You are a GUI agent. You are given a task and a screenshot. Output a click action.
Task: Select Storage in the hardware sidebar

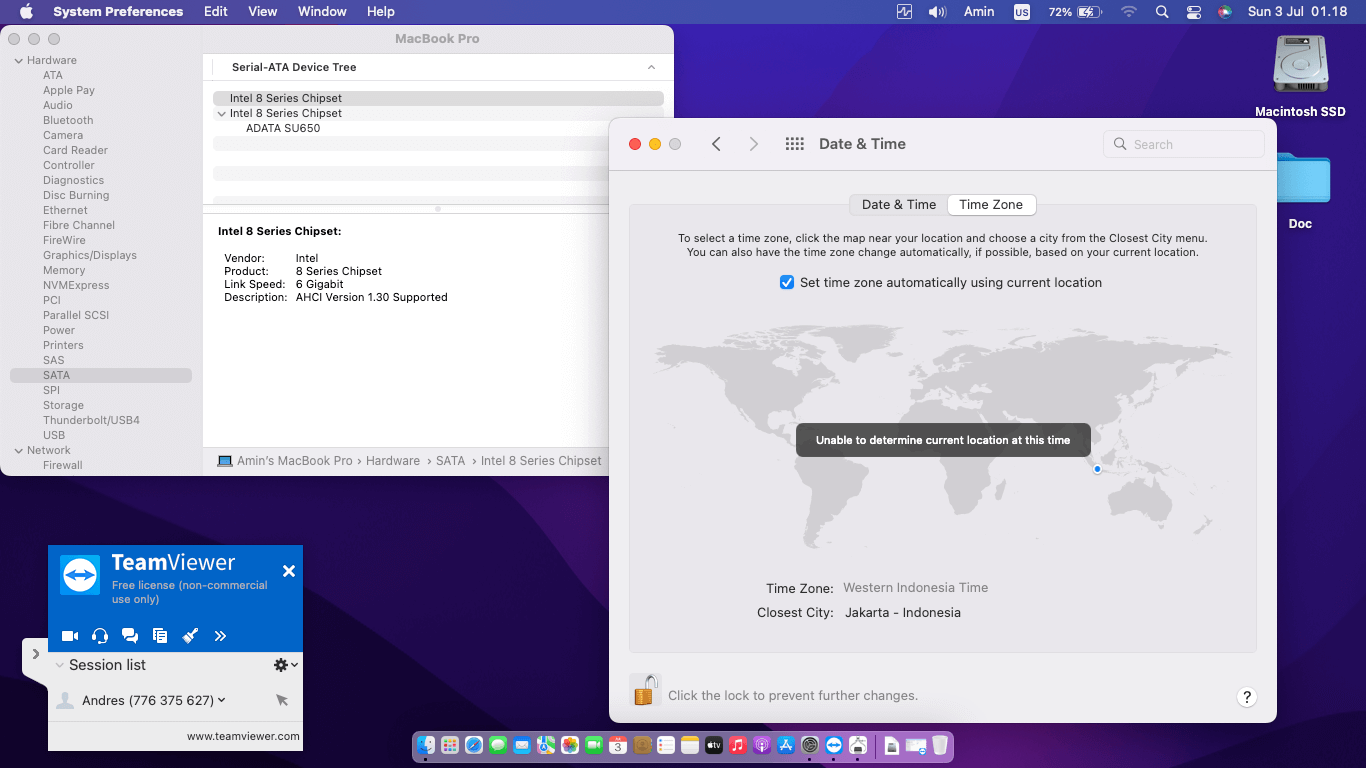tap(63, 405)
